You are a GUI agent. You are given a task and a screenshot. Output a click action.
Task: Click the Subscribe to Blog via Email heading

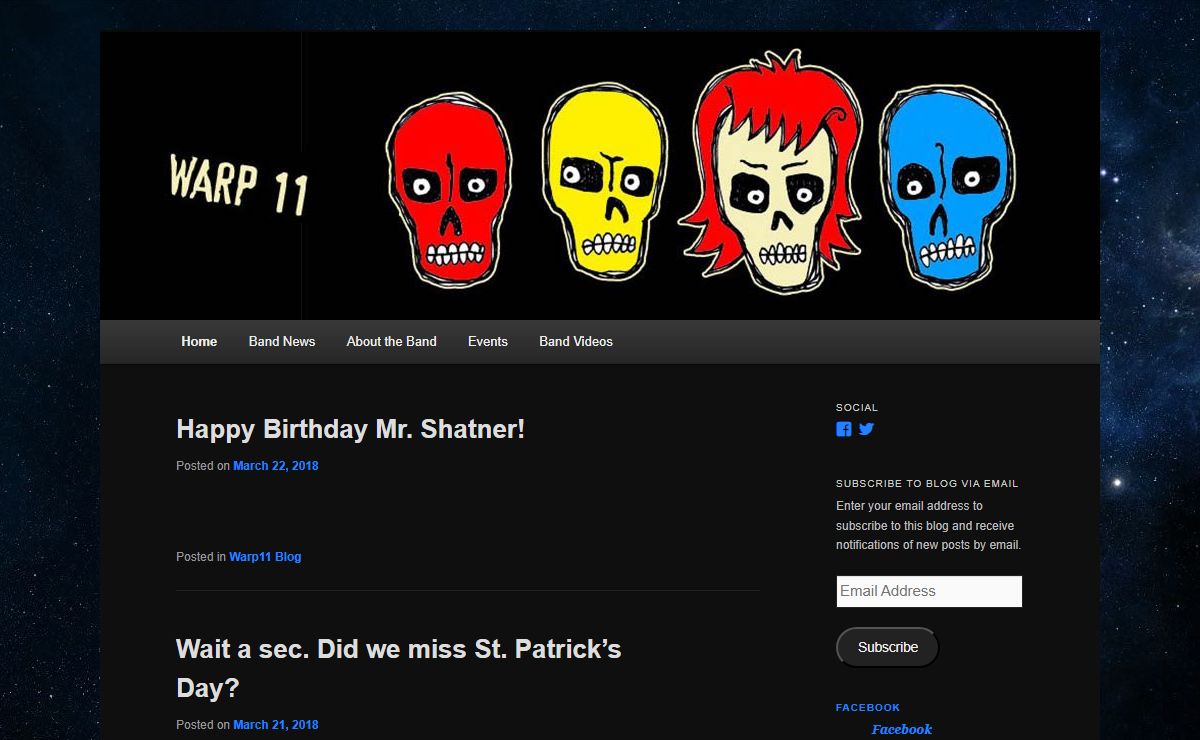pyautogui.click(x=927, y=484)
